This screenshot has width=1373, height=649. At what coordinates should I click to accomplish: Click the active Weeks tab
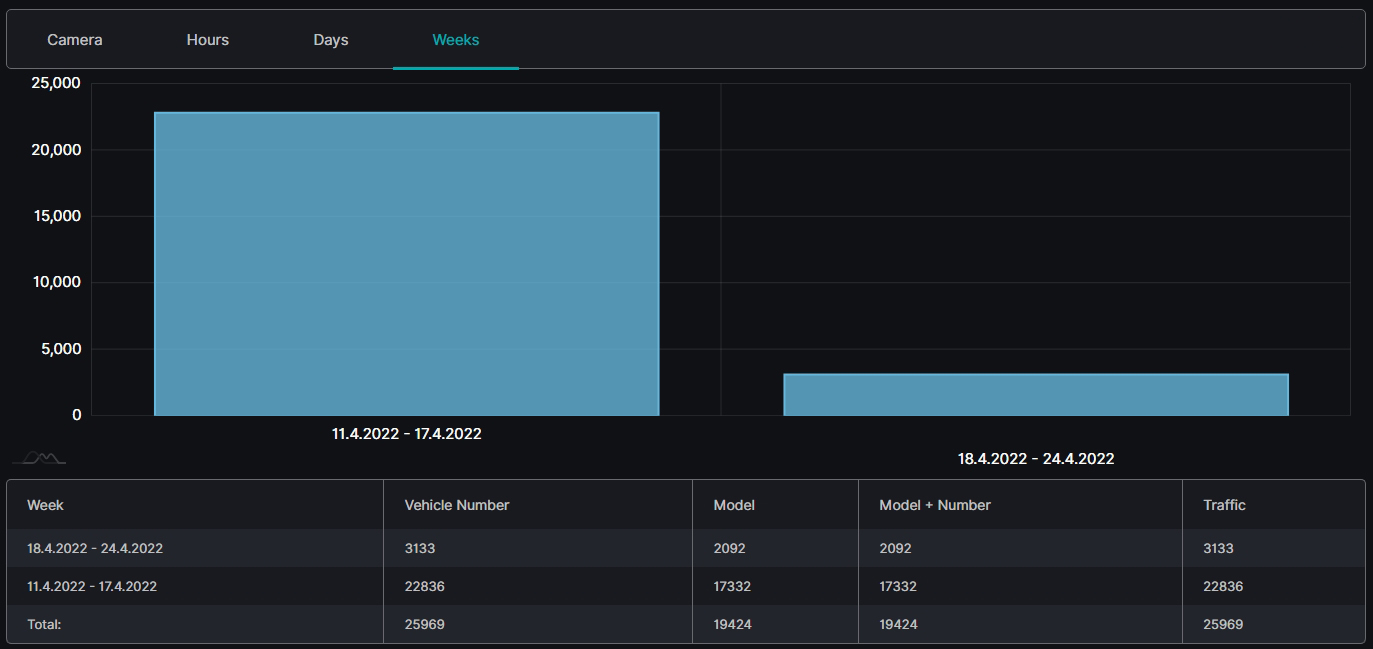pyautogui.click(x=456, y=40)
